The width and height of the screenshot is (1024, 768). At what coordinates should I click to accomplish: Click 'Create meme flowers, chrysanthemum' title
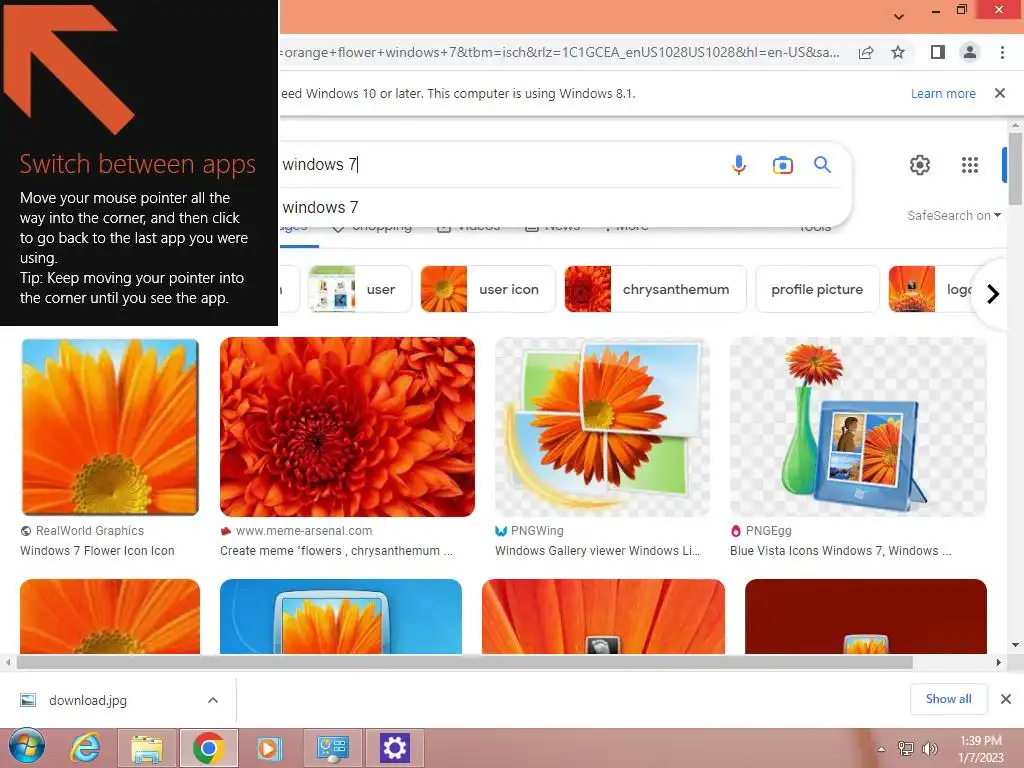[336, 551]
